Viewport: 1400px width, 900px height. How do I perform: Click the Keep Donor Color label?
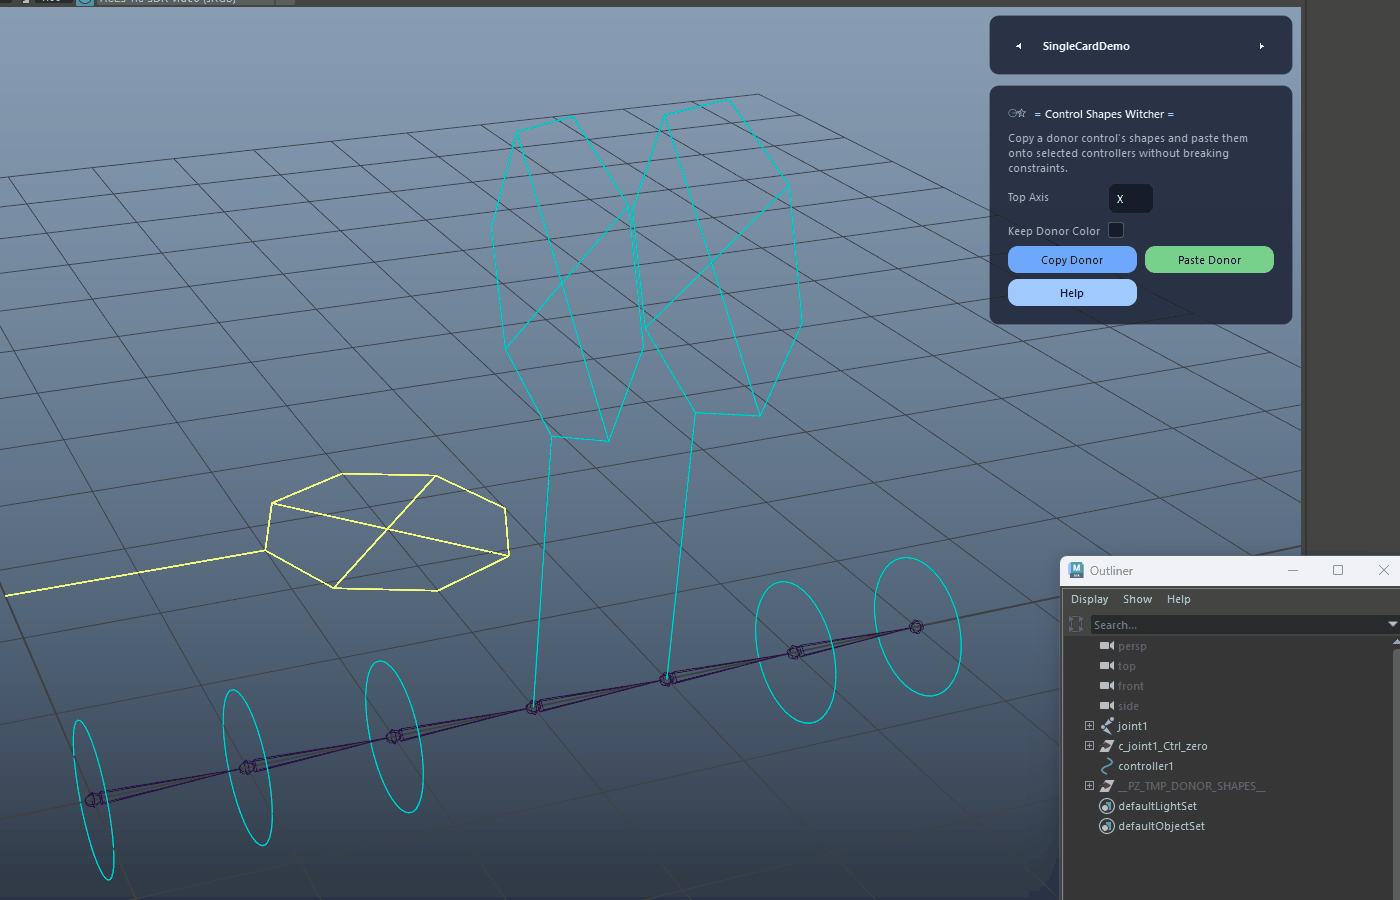(1054, 231)
